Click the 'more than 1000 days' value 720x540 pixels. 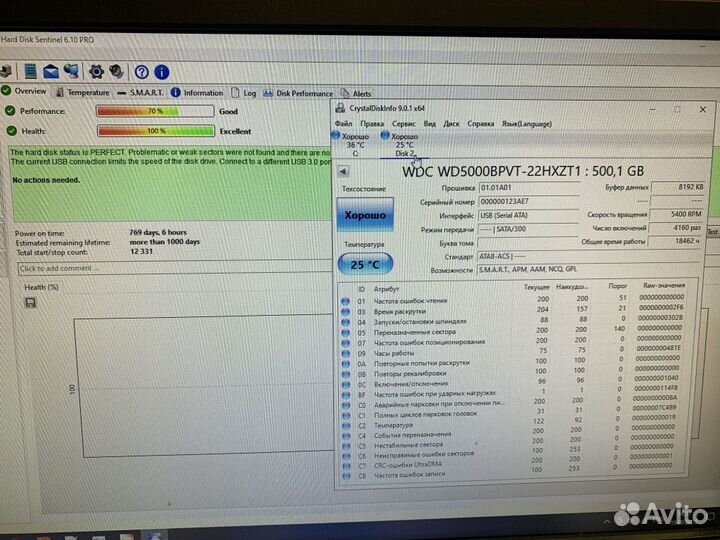(x=164, y=242)
